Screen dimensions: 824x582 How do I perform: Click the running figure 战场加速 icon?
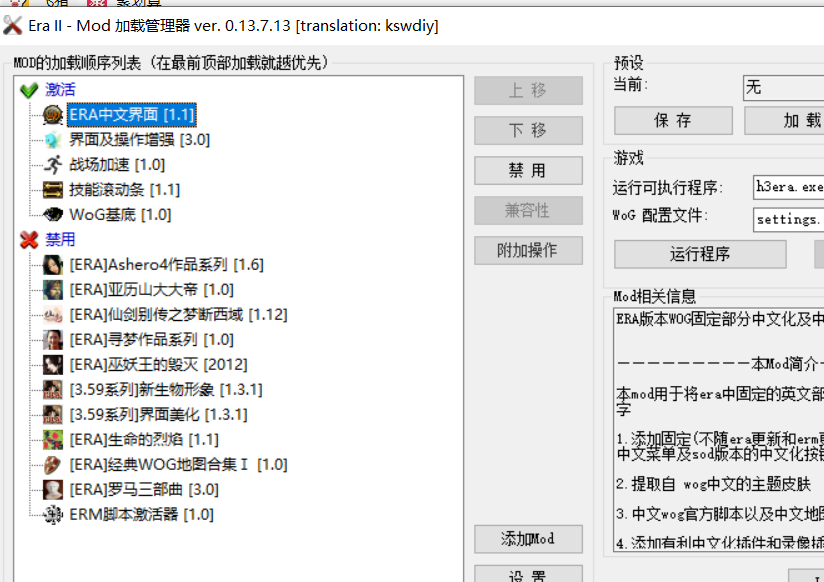(x=53, y=165)
